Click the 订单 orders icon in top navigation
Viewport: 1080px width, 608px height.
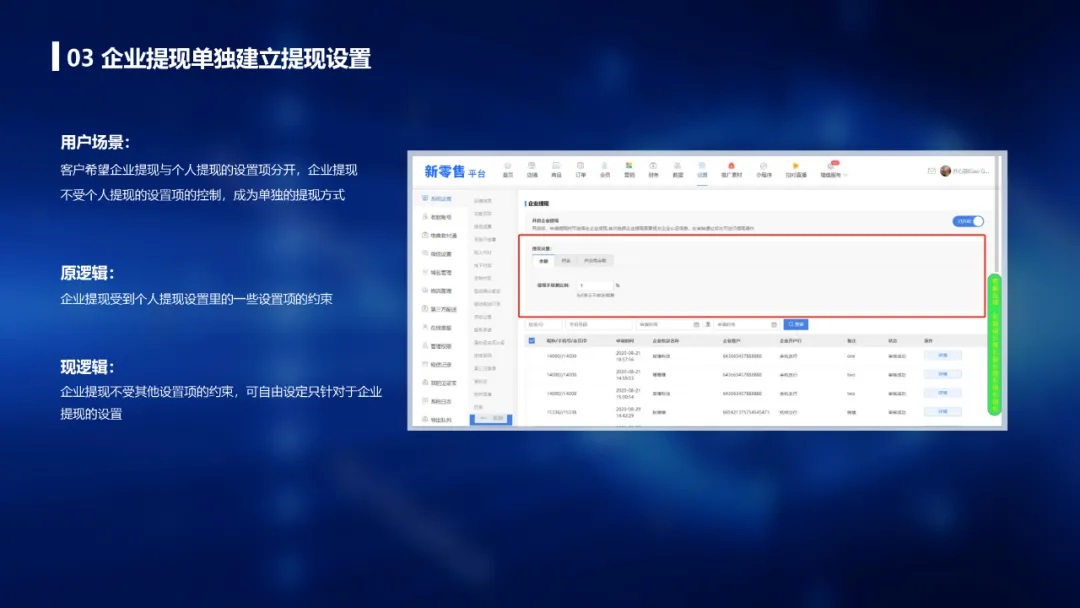[580, 168]
